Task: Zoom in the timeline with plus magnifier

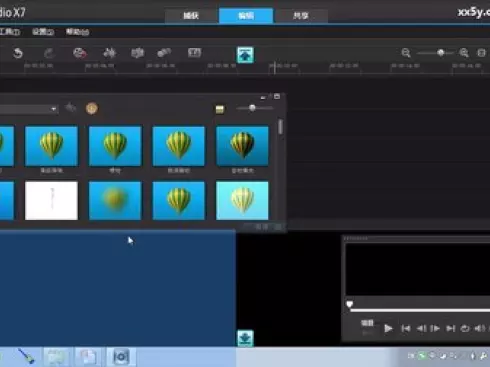Action: [464, 53]
